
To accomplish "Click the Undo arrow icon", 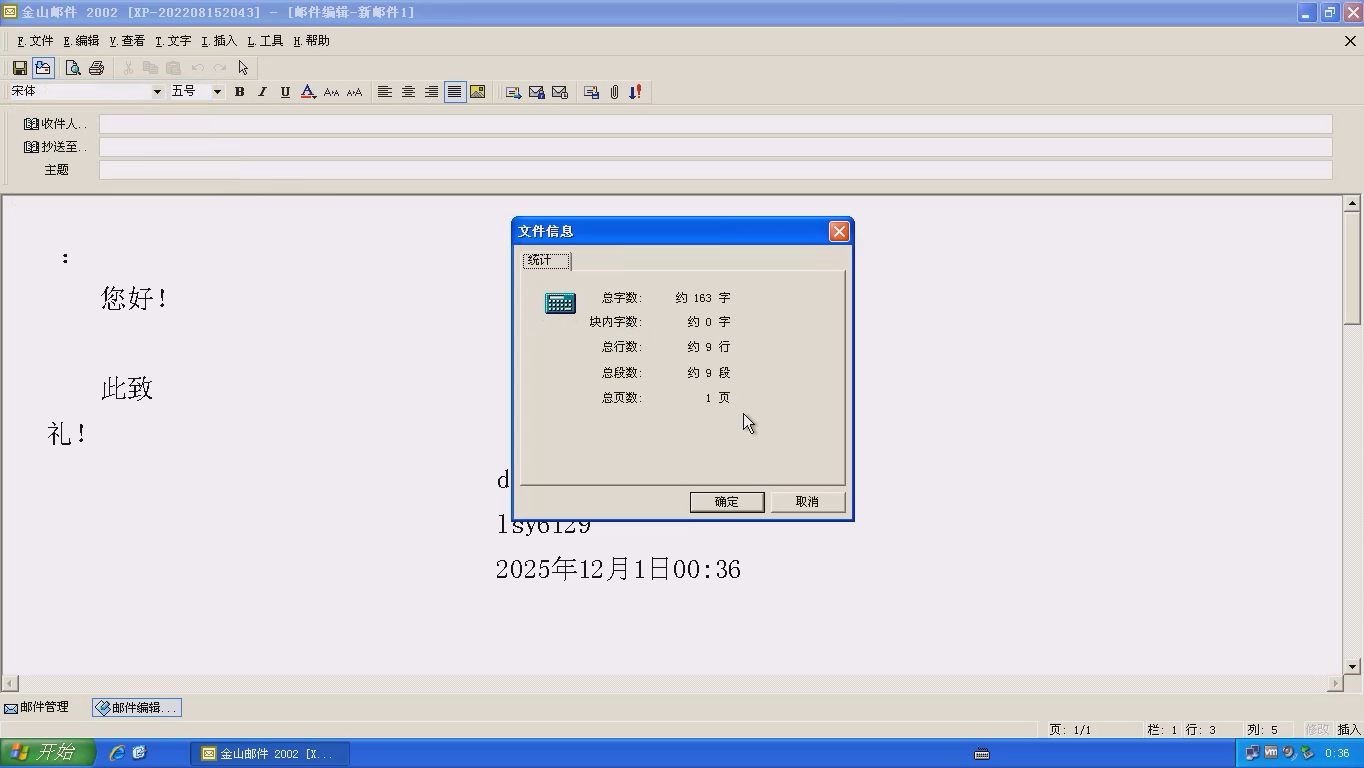I will coord(197,68).
